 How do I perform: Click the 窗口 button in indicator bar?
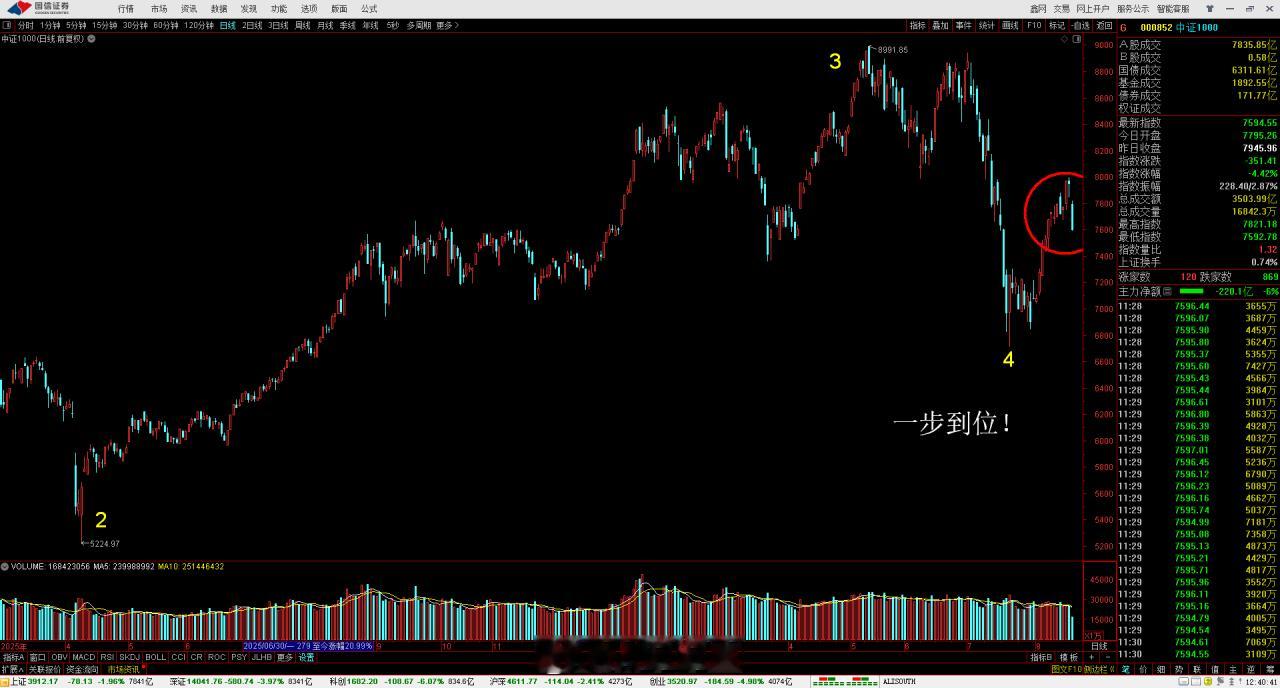37,657
